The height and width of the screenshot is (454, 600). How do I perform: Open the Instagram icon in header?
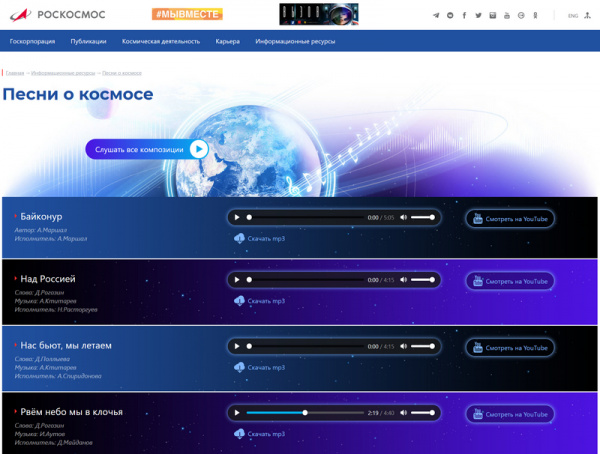[493, 16]
